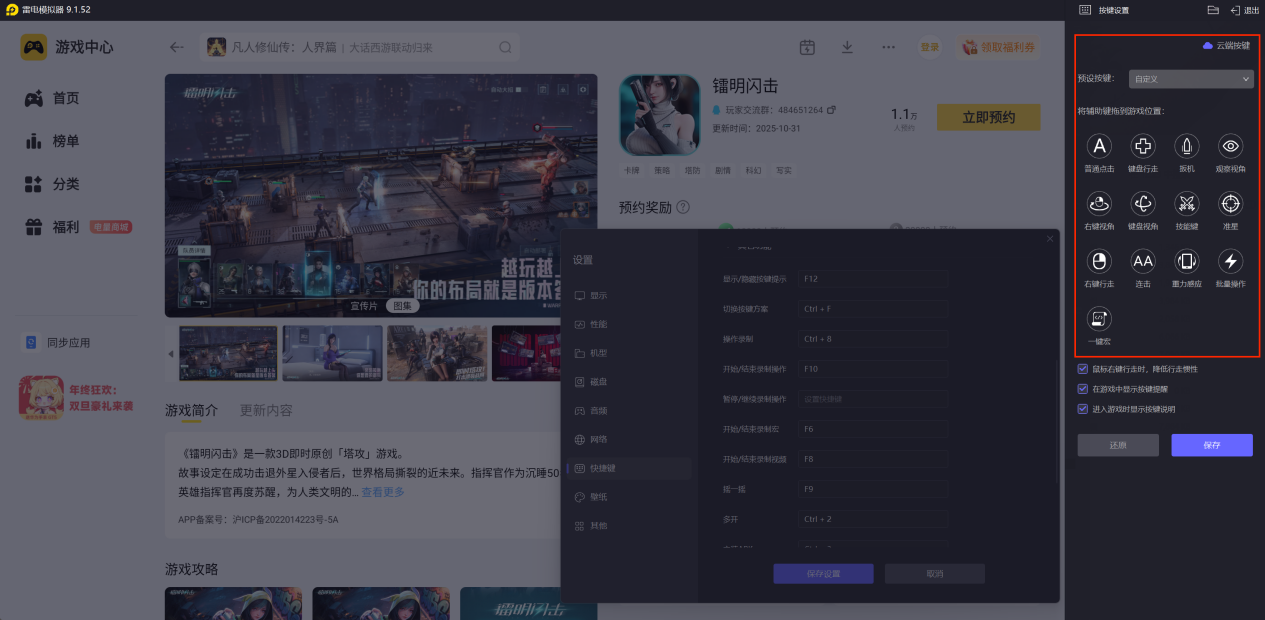Switch to the 更新内容 tab
1265x620 pixels.
pos(266,410)
